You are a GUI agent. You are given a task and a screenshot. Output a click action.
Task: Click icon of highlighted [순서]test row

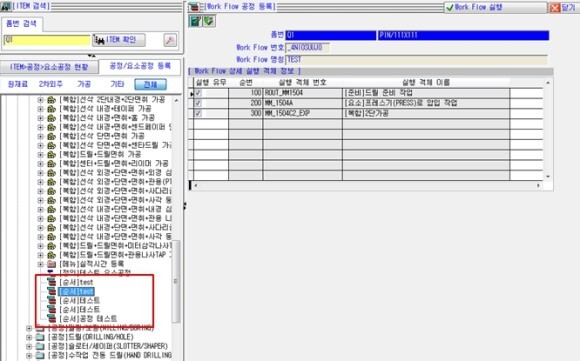52,291
